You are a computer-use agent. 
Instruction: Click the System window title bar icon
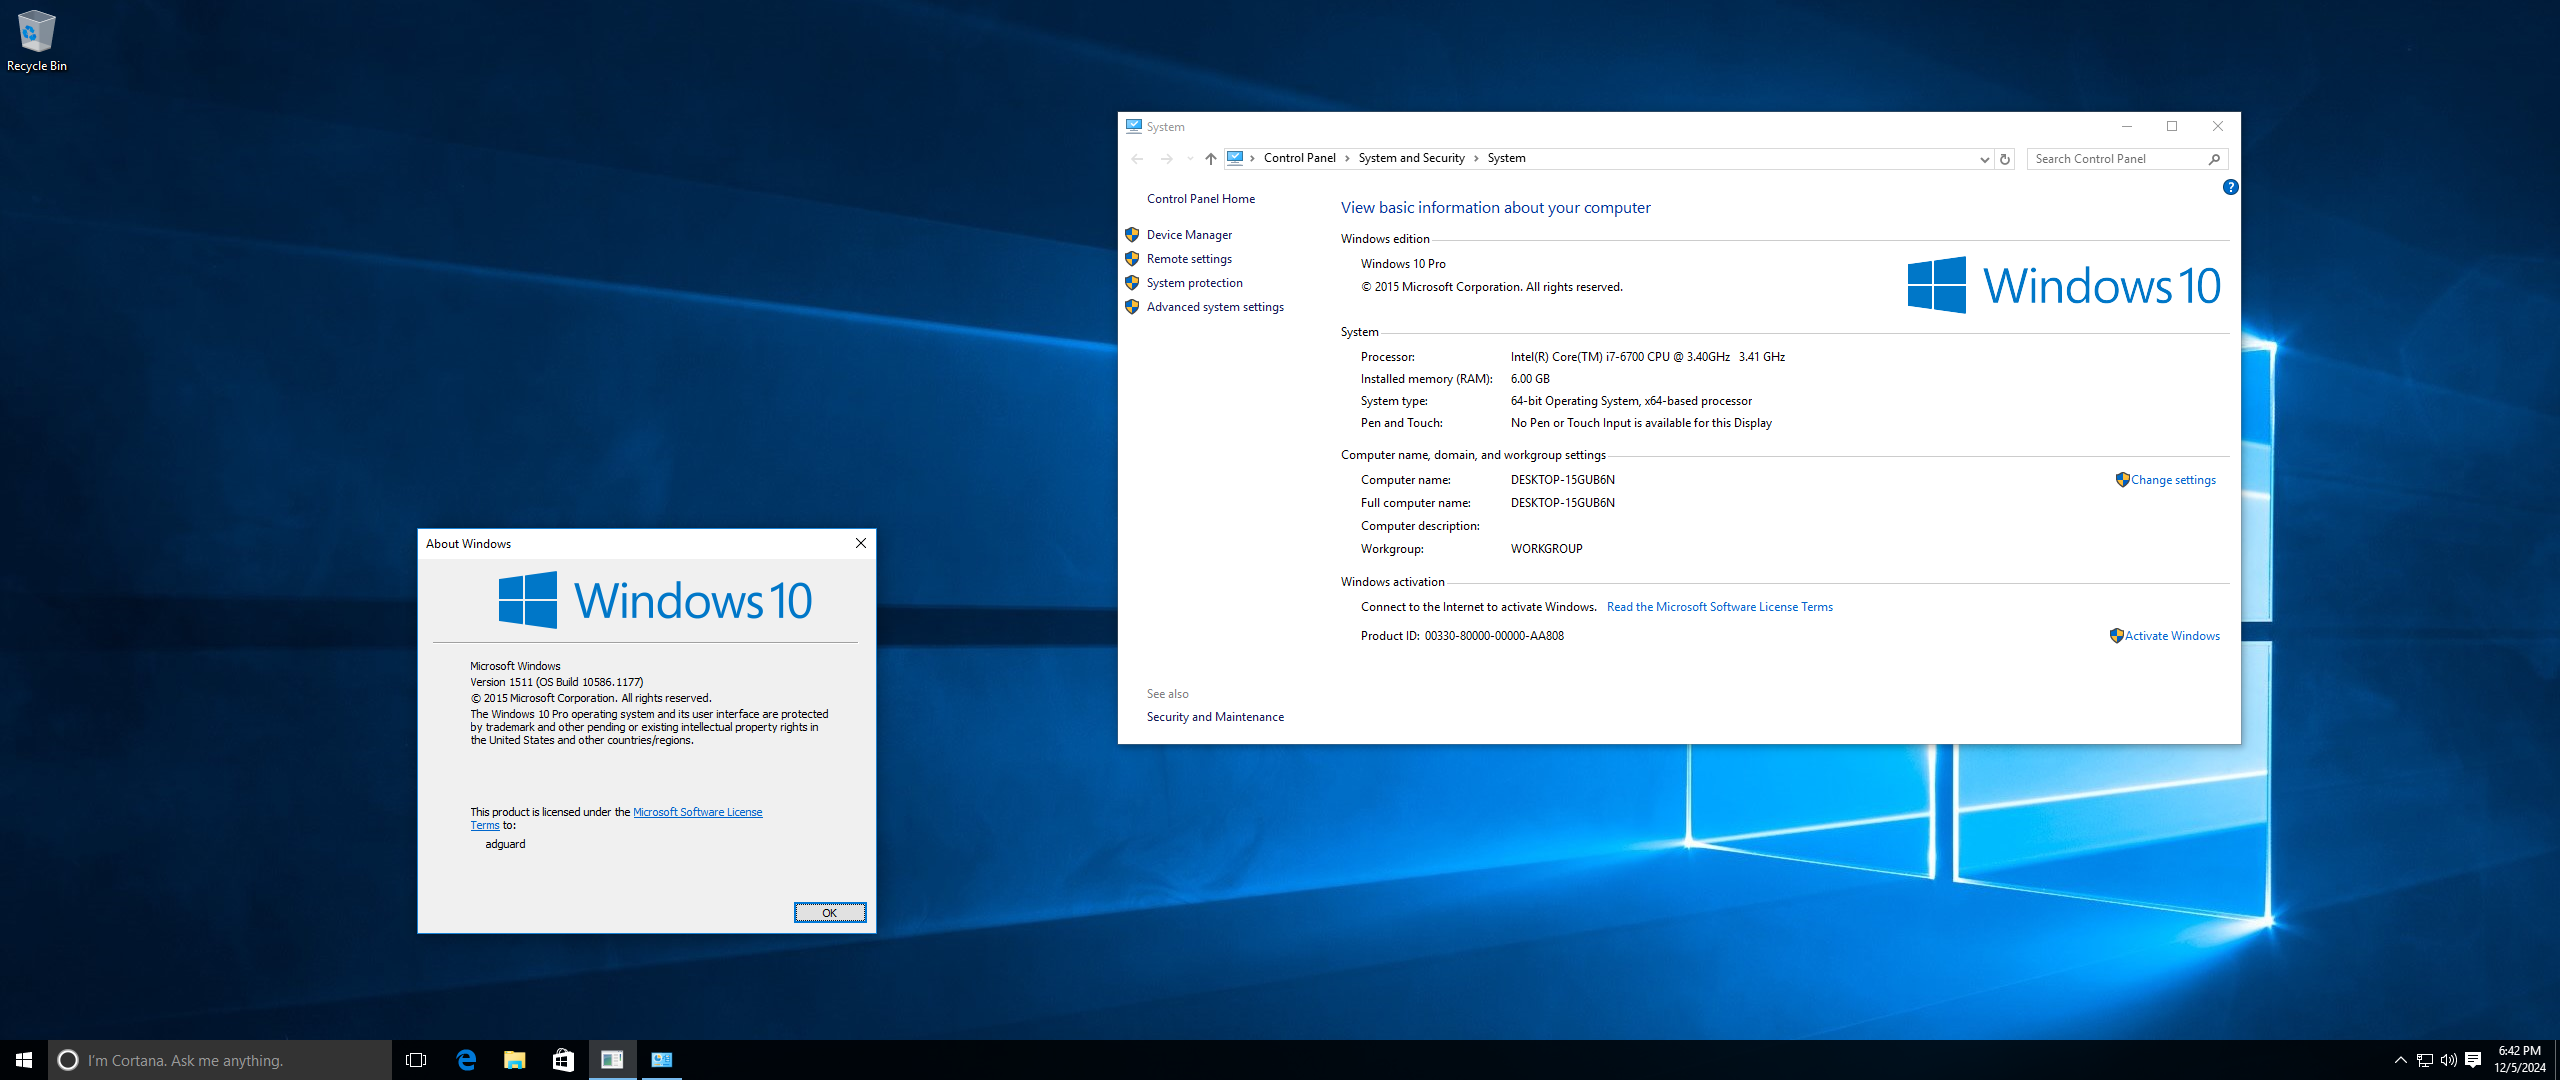1133,126
